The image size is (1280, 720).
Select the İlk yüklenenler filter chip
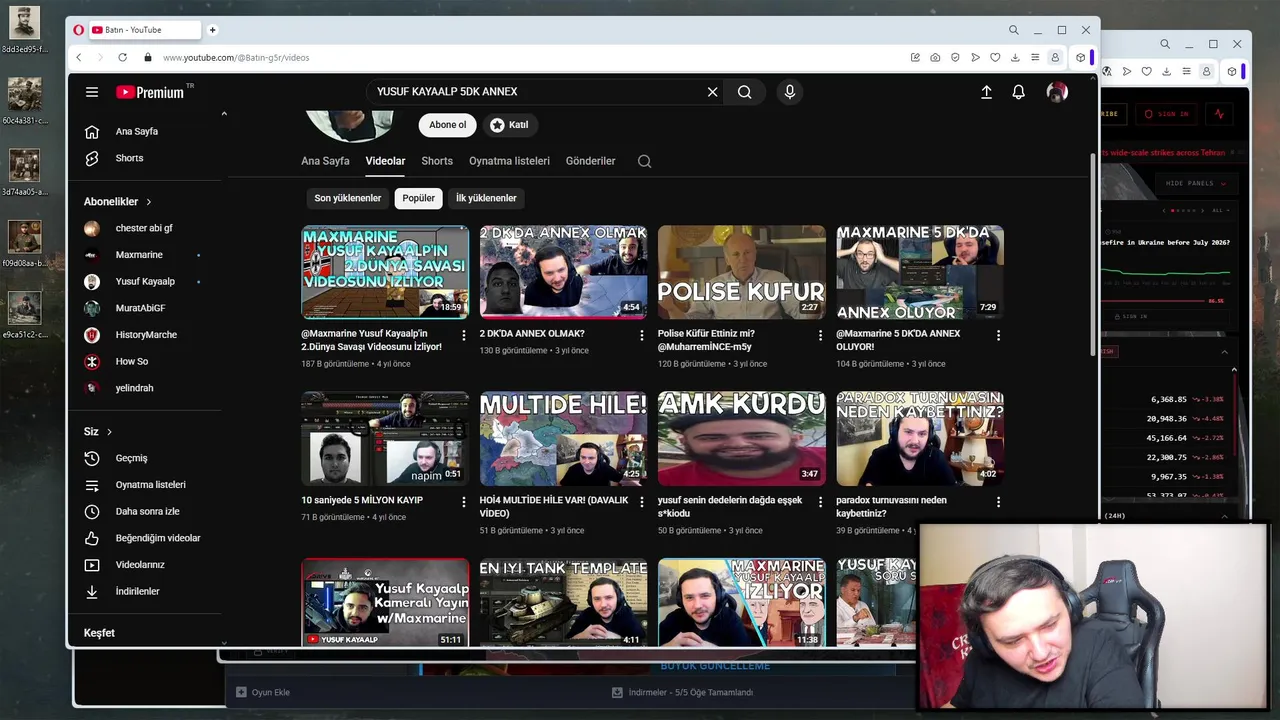click(x=486, y=198)
